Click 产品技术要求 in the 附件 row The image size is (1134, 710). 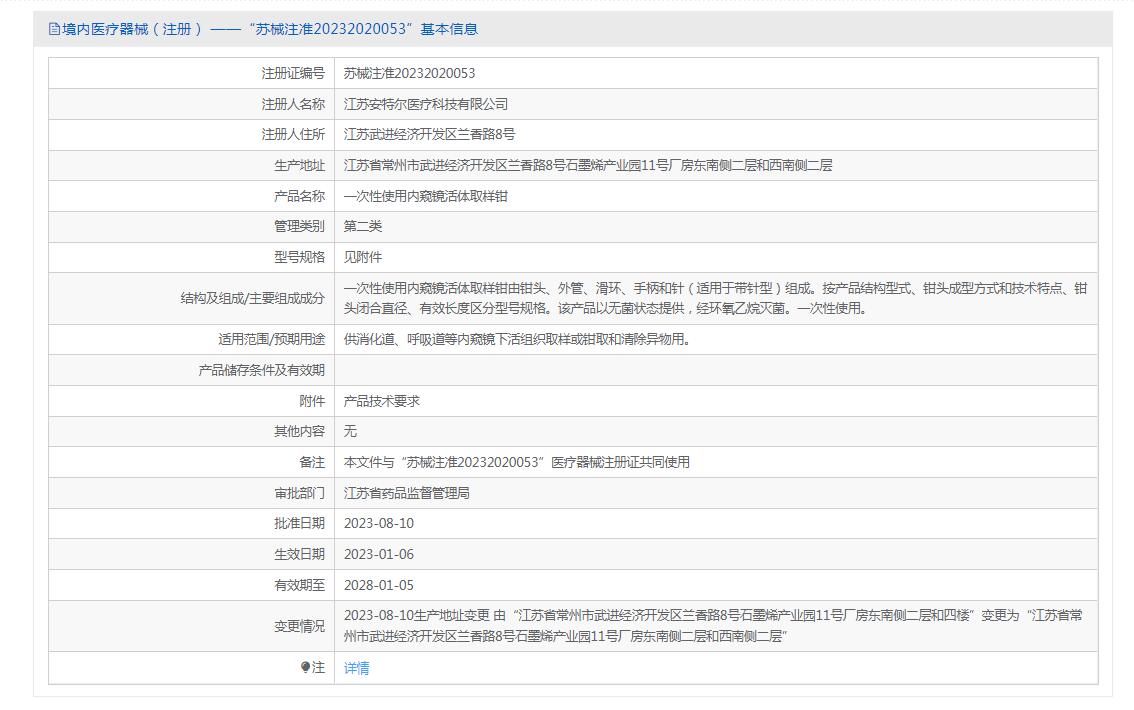click(x=382, y=401)
